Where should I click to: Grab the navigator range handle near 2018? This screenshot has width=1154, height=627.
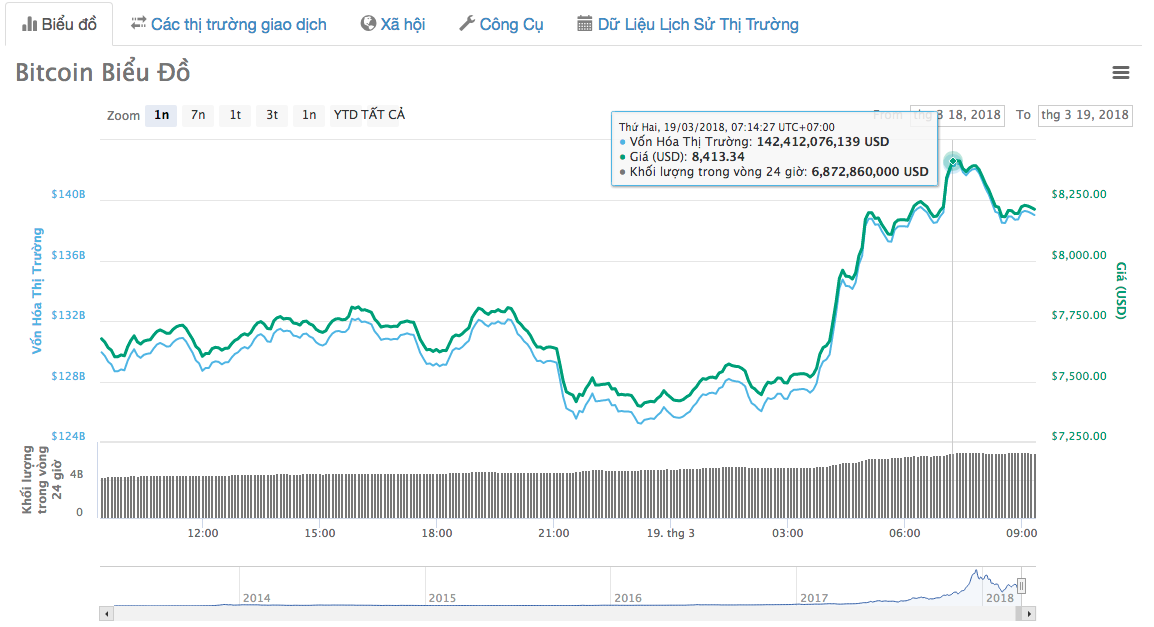[x=1021, y=586]
